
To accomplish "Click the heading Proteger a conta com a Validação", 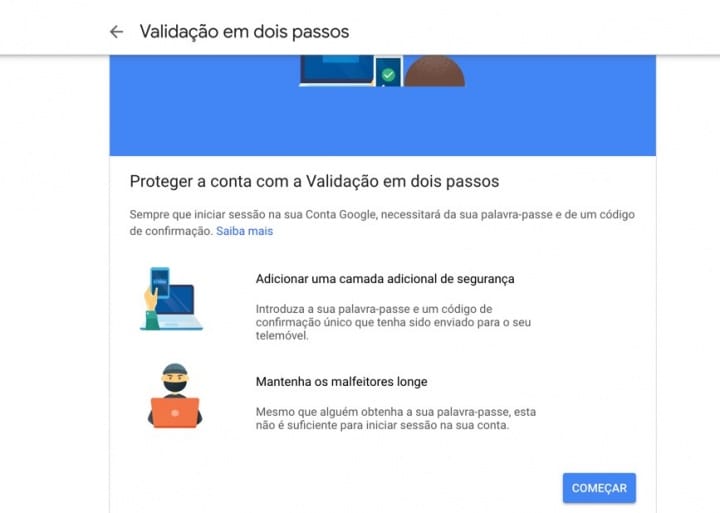I will coord(314,181).
